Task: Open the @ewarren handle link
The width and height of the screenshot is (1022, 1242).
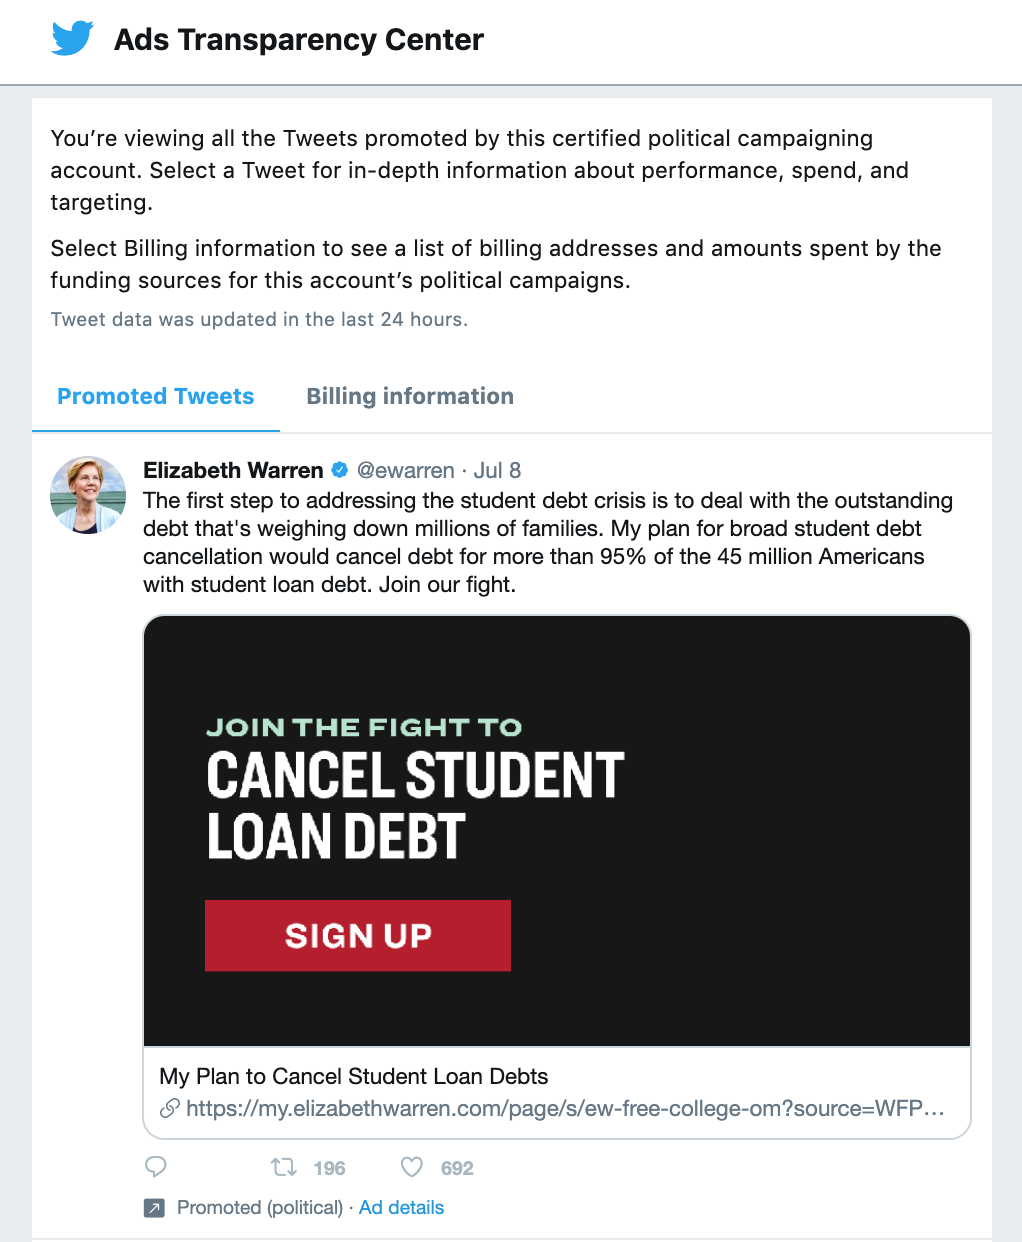Action: pos(405,470)
